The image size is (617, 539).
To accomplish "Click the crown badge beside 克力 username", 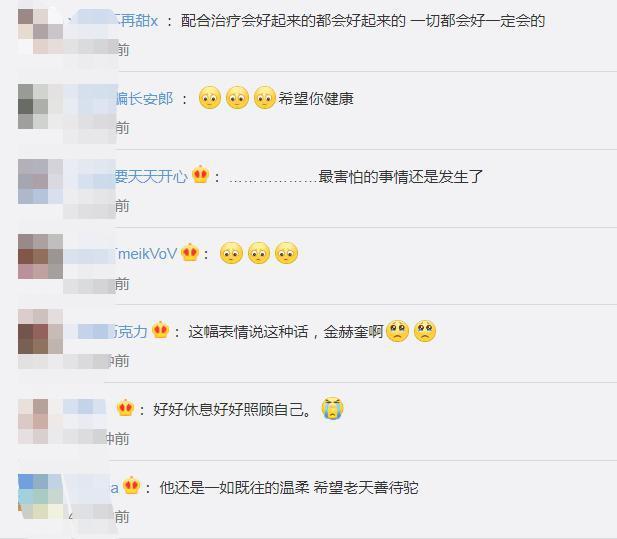I will pyautogui.click(x=161, y=330).
